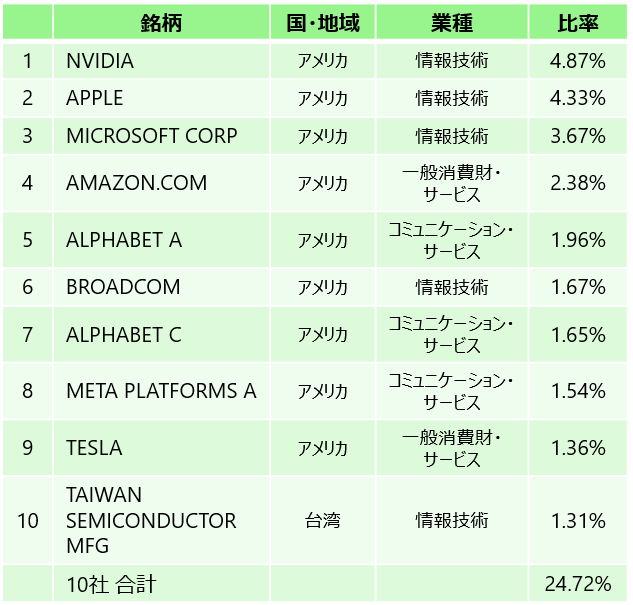The image size is (633, 605).
Task: Select the 4.87% ratio value
Action: pos(578,61)
